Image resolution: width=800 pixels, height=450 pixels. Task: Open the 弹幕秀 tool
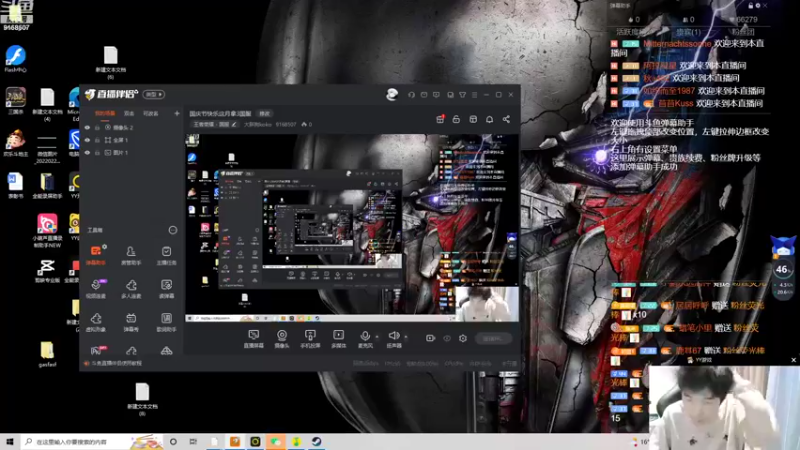tap(131, 322)
